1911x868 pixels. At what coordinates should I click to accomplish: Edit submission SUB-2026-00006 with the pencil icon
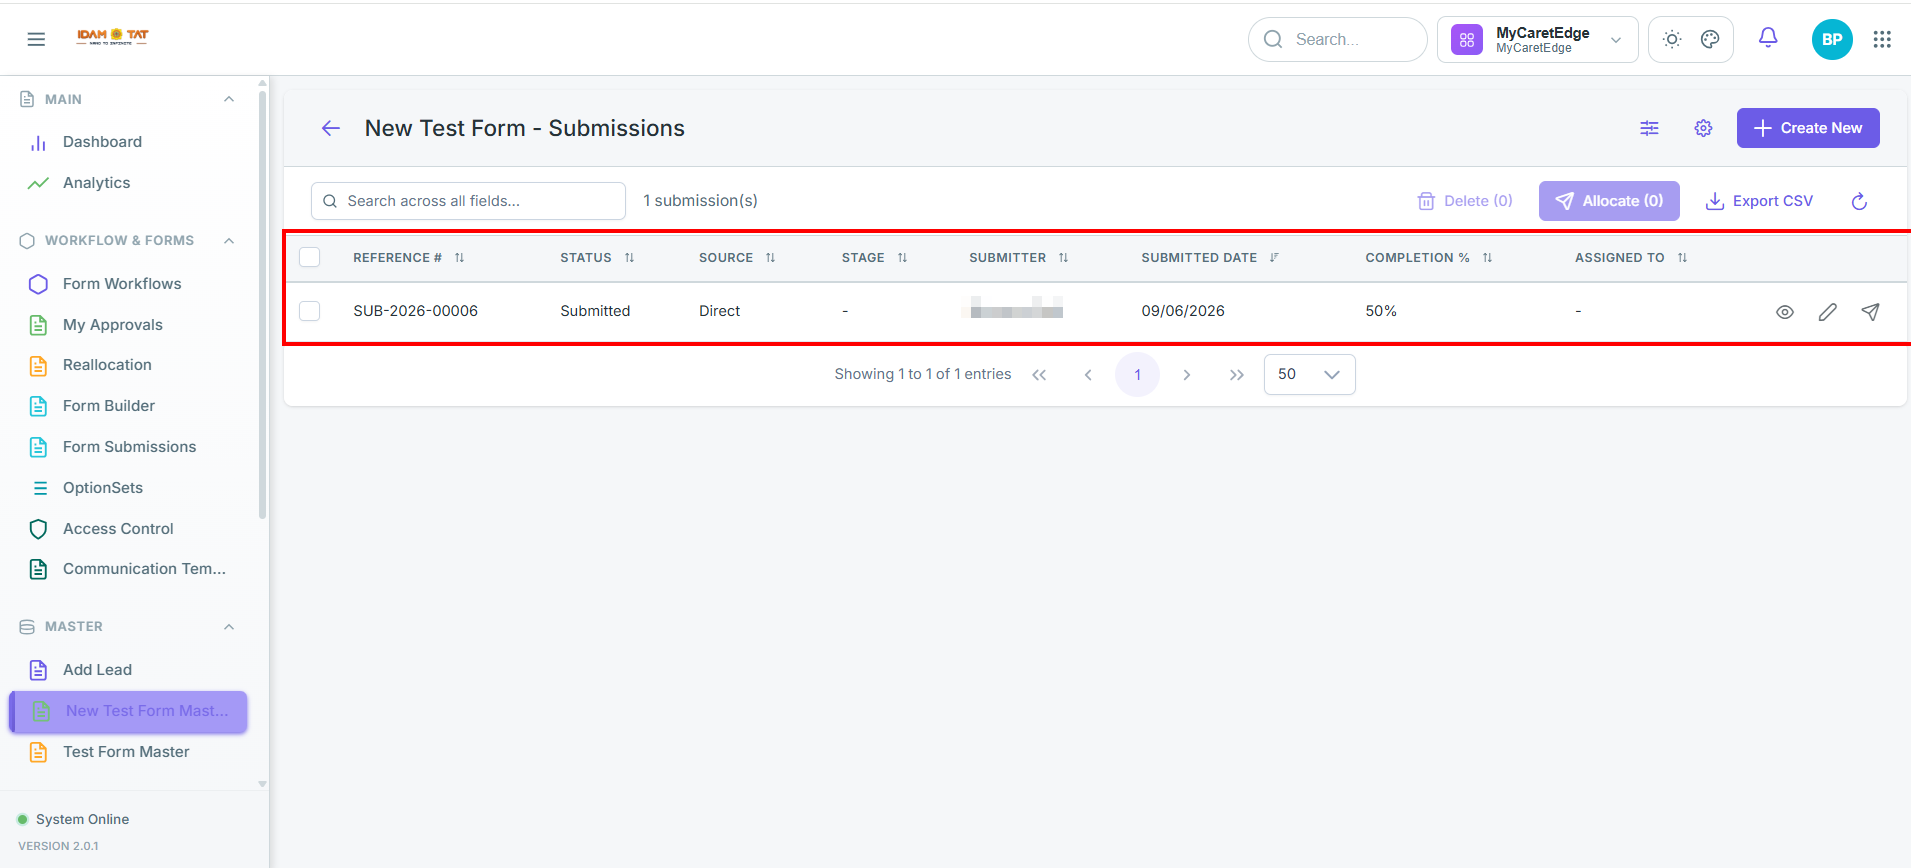click(x=1827, y=312)
